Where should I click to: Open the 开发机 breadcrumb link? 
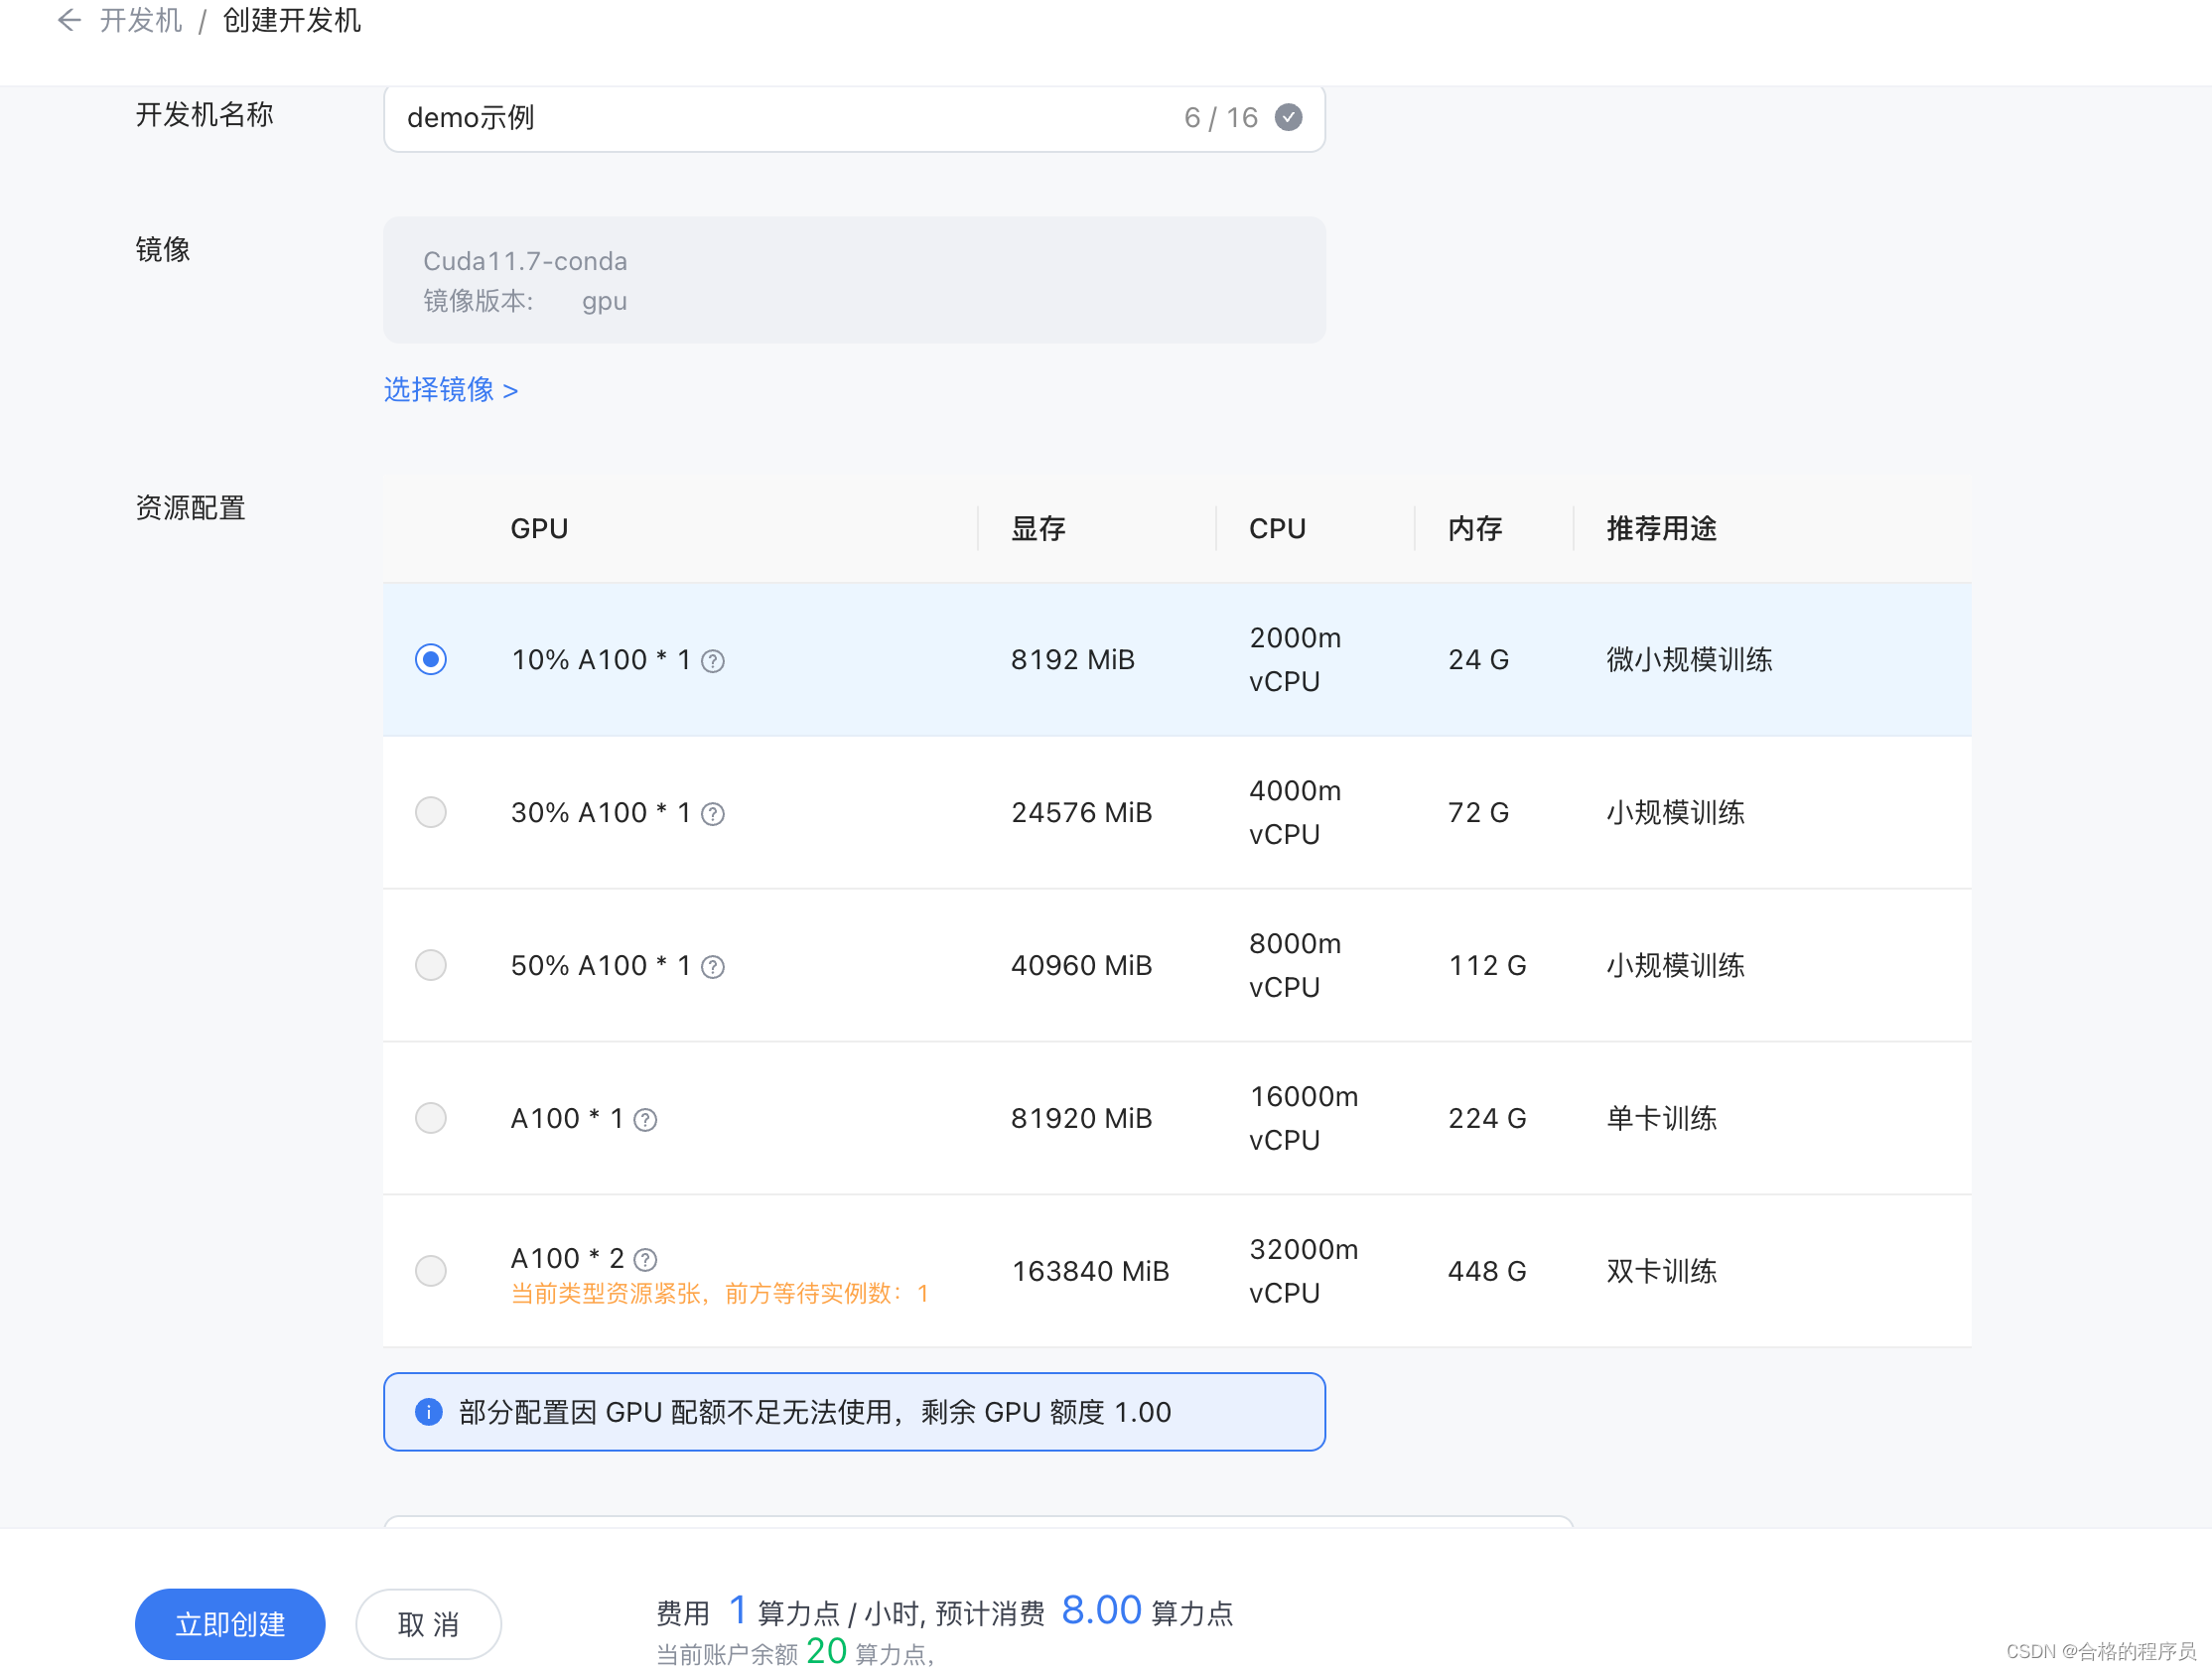141,20
